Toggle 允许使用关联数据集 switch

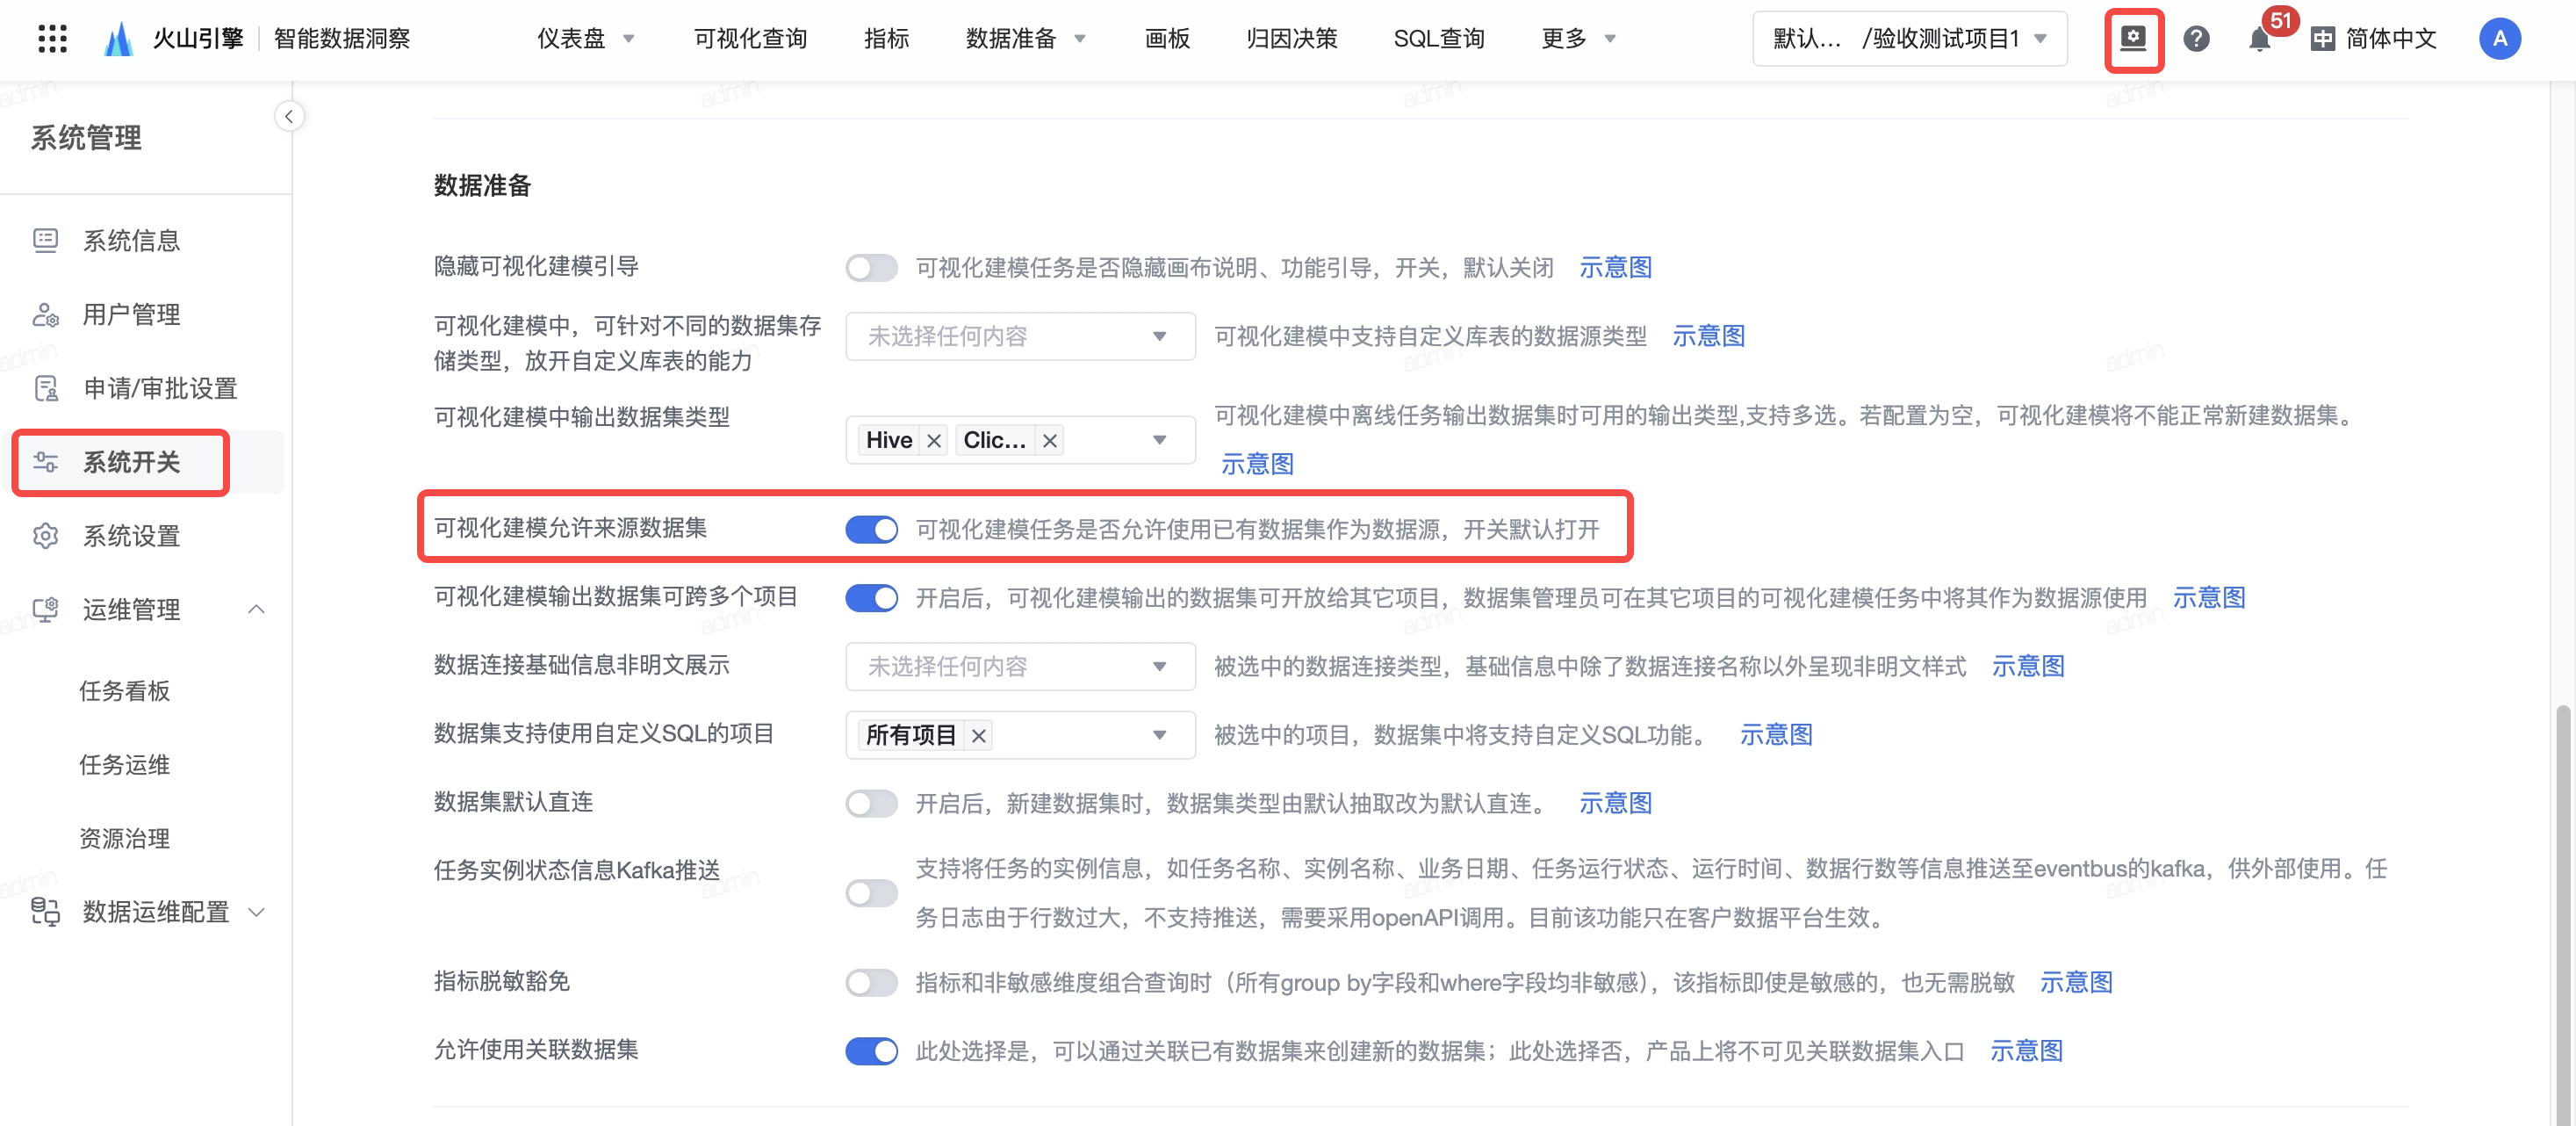871,1051
